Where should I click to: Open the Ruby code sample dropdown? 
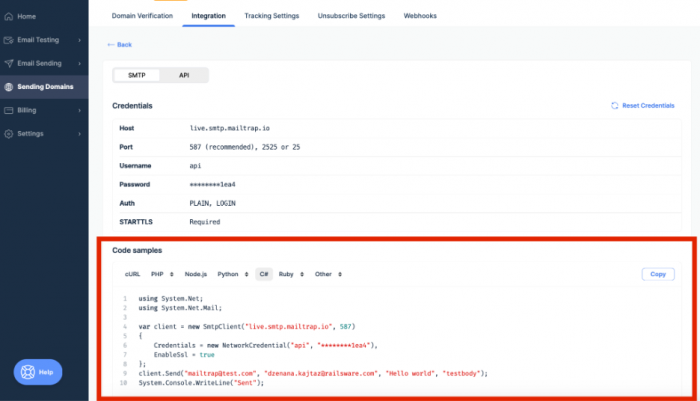tap(291, 274)
